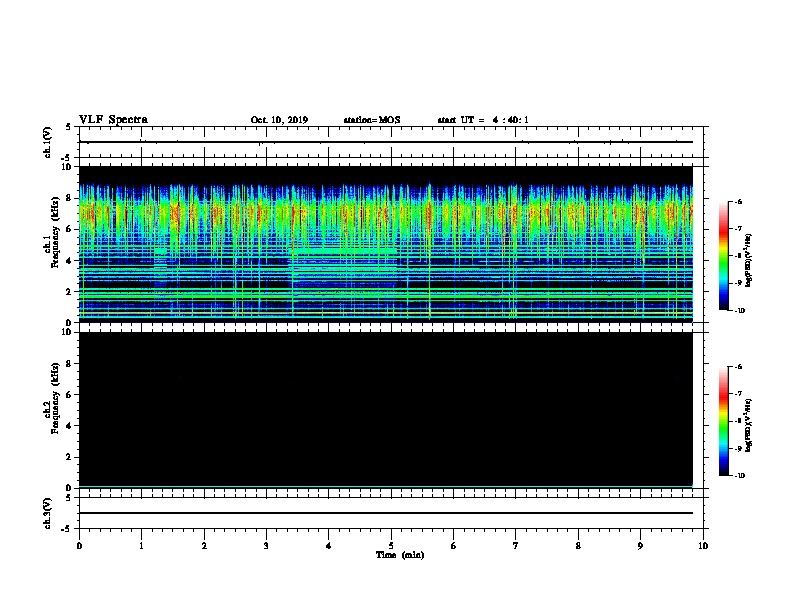Viewport: 792px width, 612px height.
Task: Click the "Time (min)" x-axis label
Action: click(400, 555)
